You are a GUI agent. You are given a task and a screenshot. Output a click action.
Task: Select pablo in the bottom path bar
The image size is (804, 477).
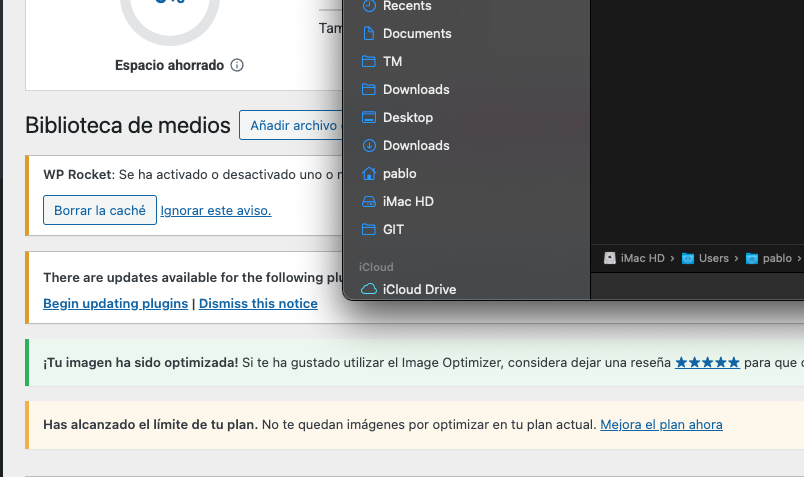776,258
